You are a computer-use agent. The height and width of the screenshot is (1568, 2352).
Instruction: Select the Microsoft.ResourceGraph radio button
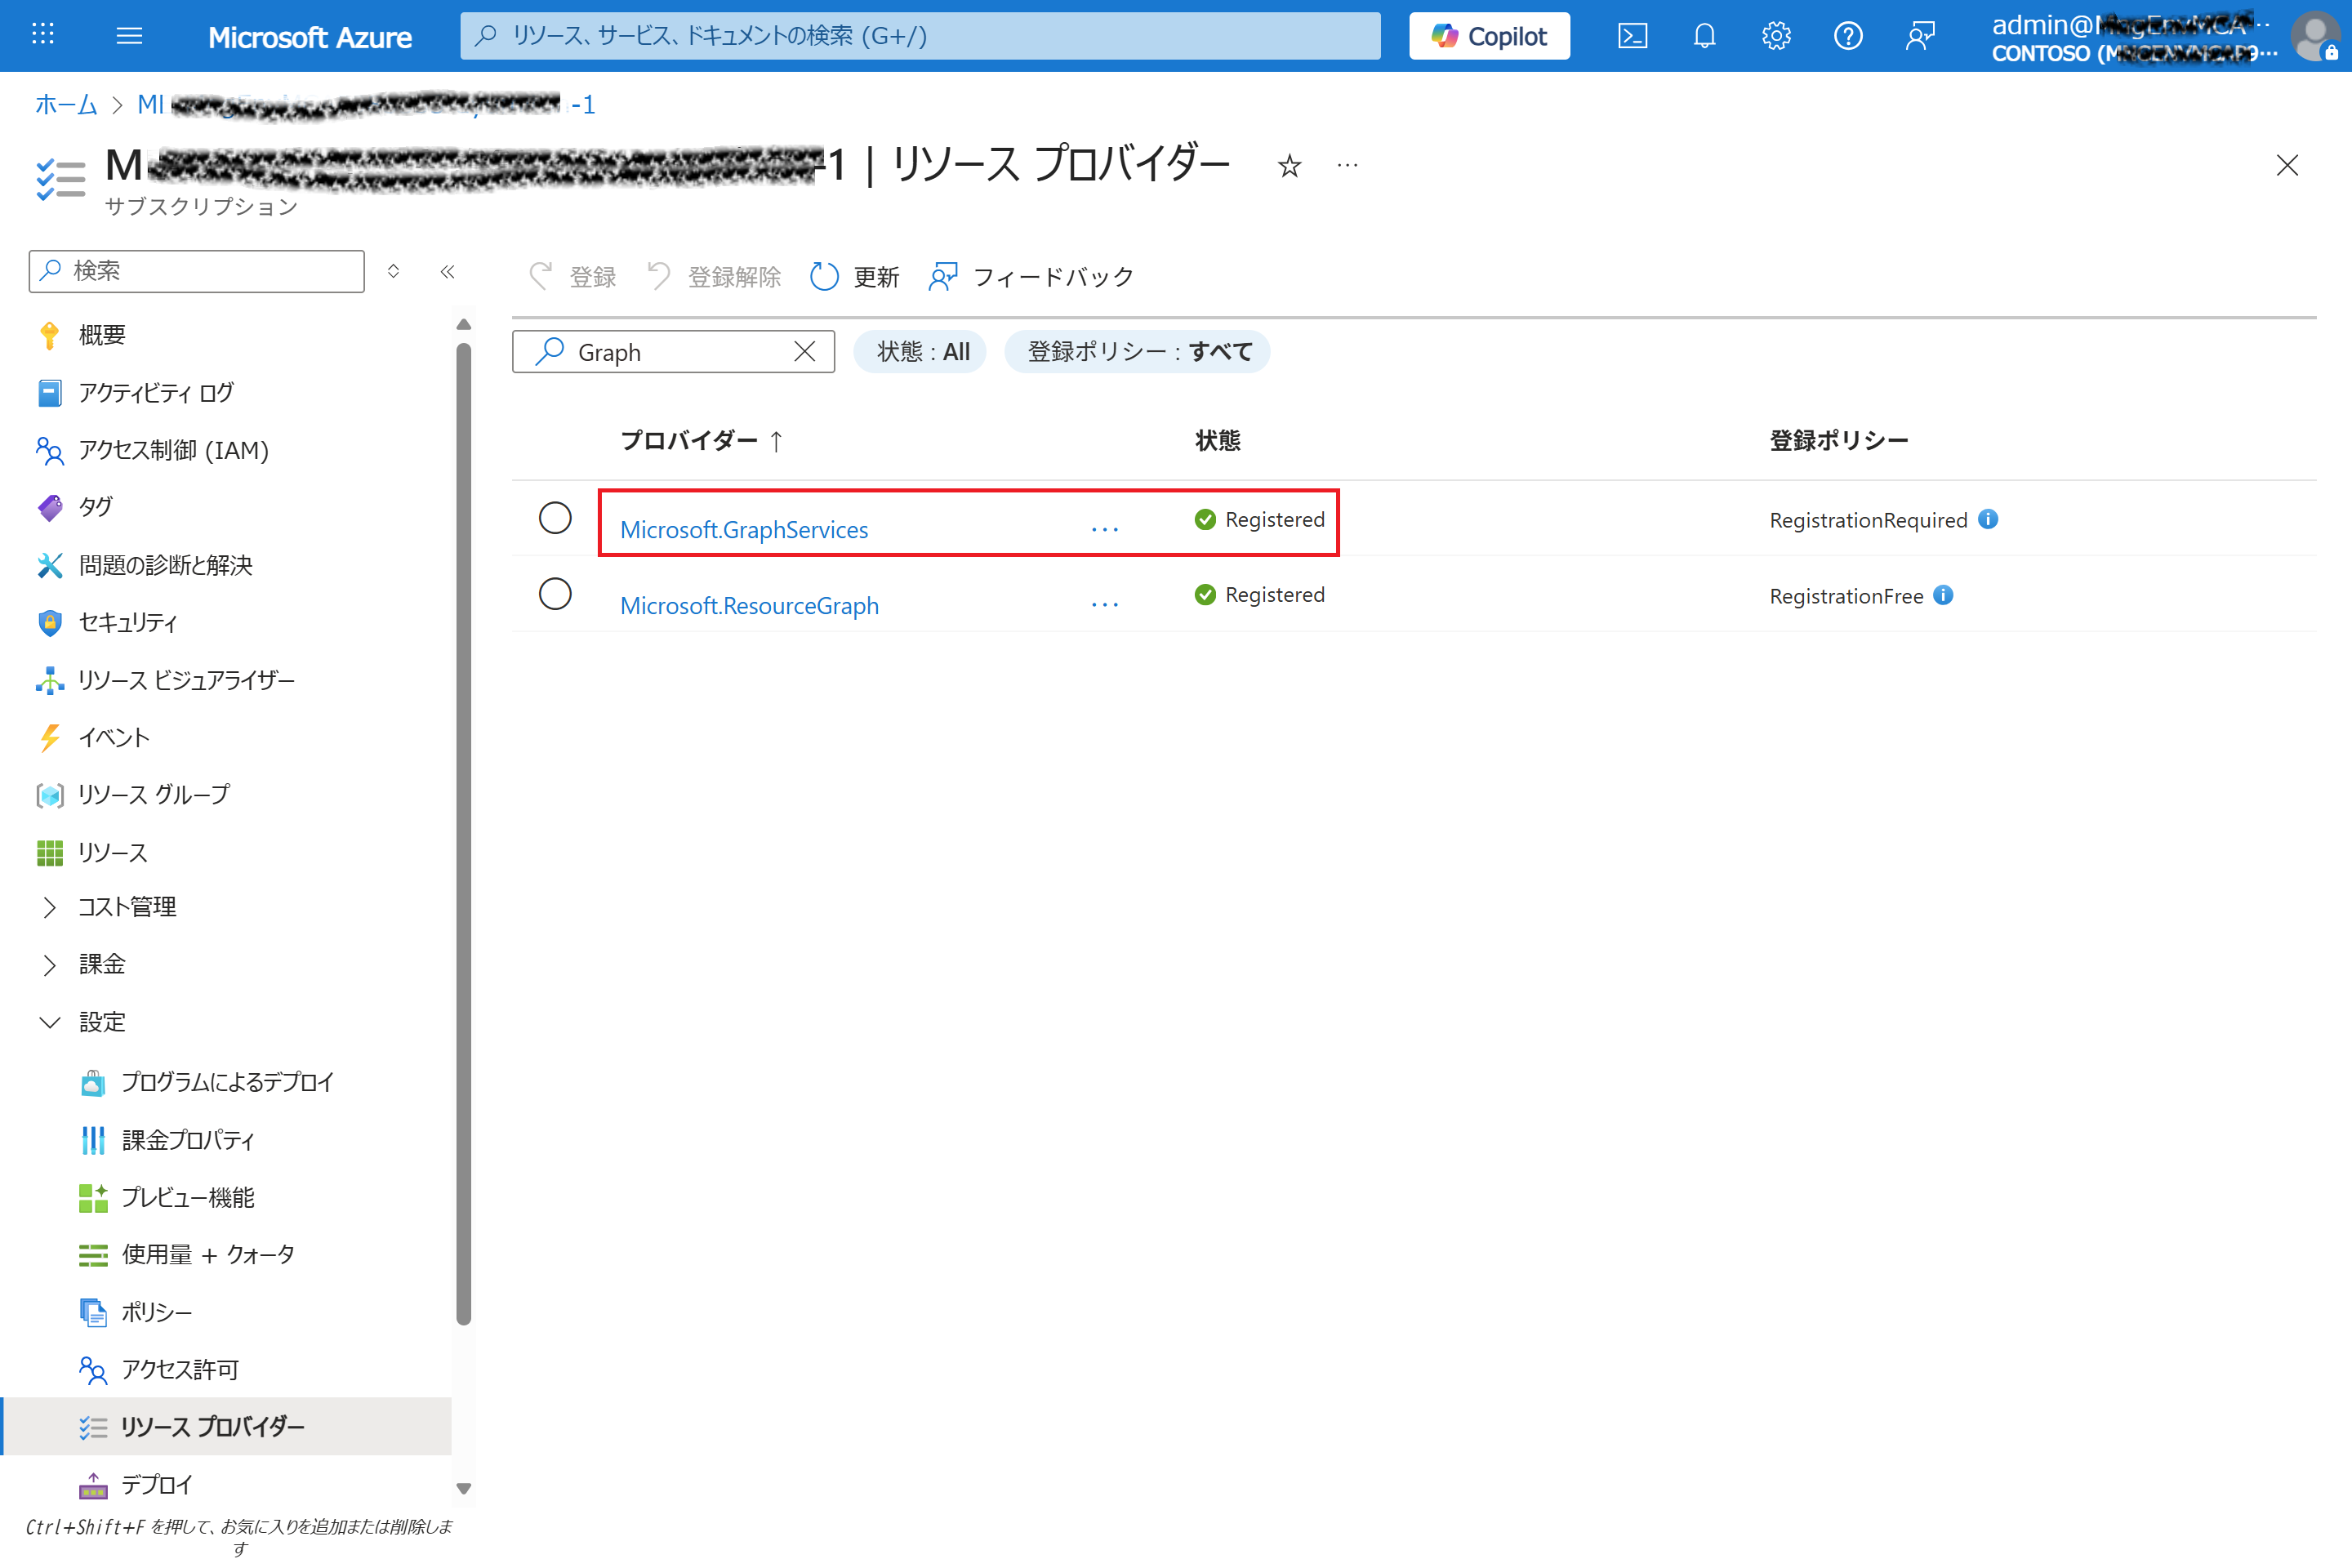[x=555, y=594]
